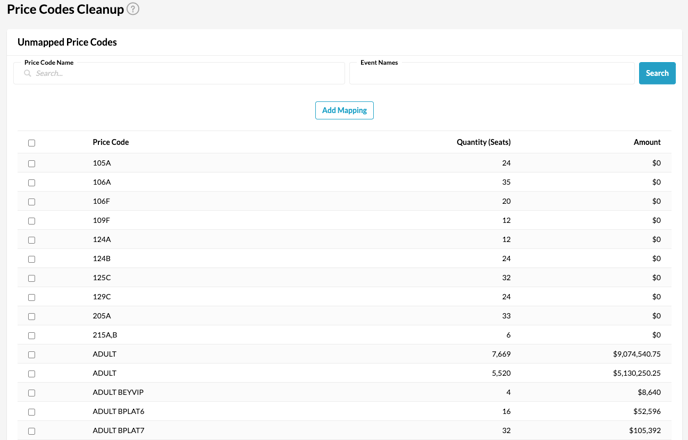
Task: Check the 125C price code row
Action: coord(31,278)
